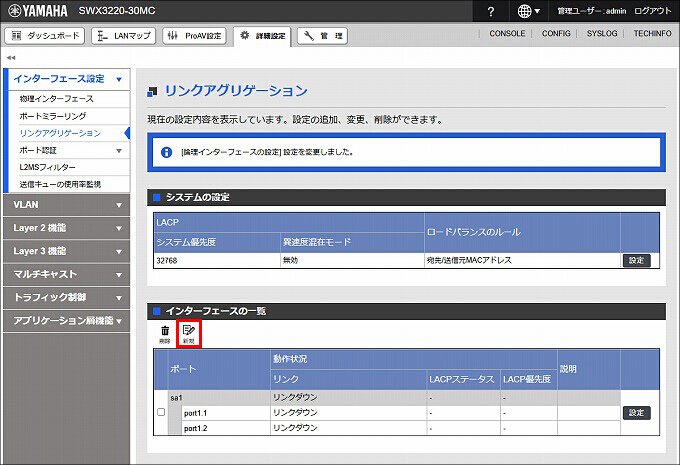Open help via question mark icon
This screenshot has height=465, width=680.
coord(490,11)
